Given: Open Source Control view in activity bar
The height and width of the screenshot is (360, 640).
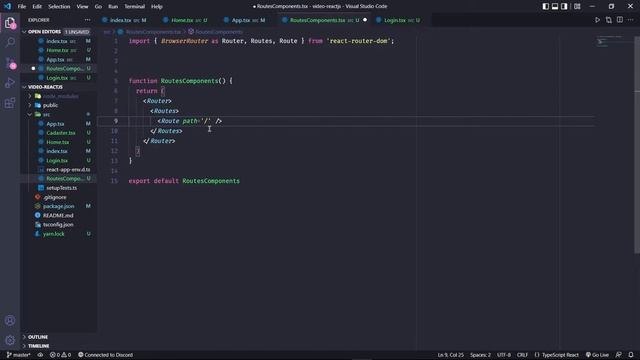Looking at the screenshot, I should pos(10,63).
